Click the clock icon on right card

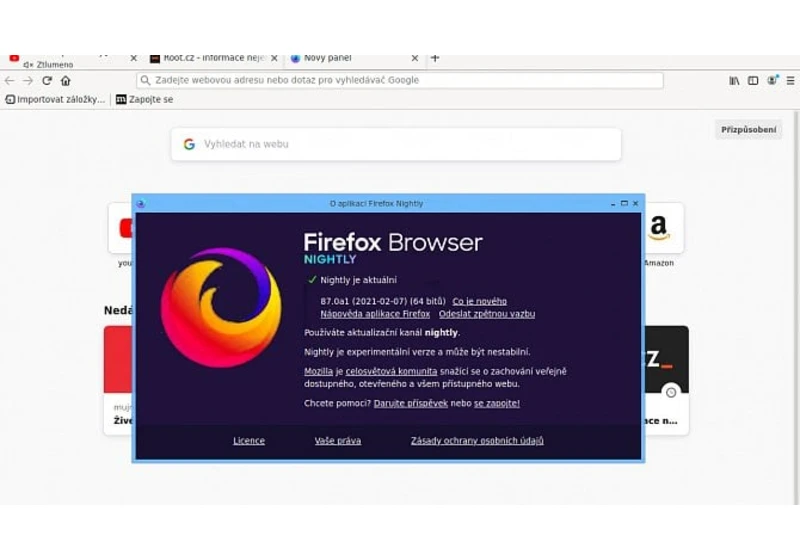tap(671, 392)
